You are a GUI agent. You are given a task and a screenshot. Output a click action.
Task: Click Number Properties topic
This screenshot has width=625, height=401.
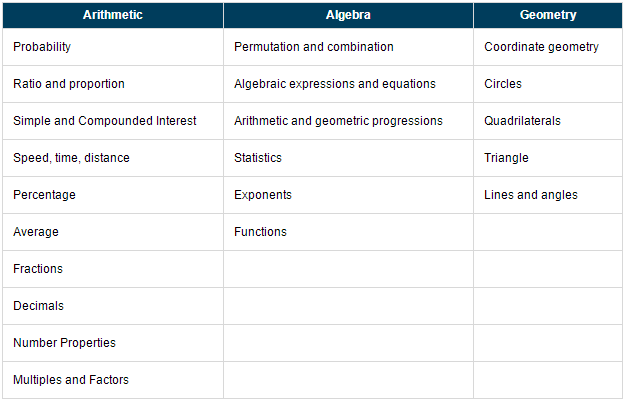pyautogui.click(x=65, y=343)
